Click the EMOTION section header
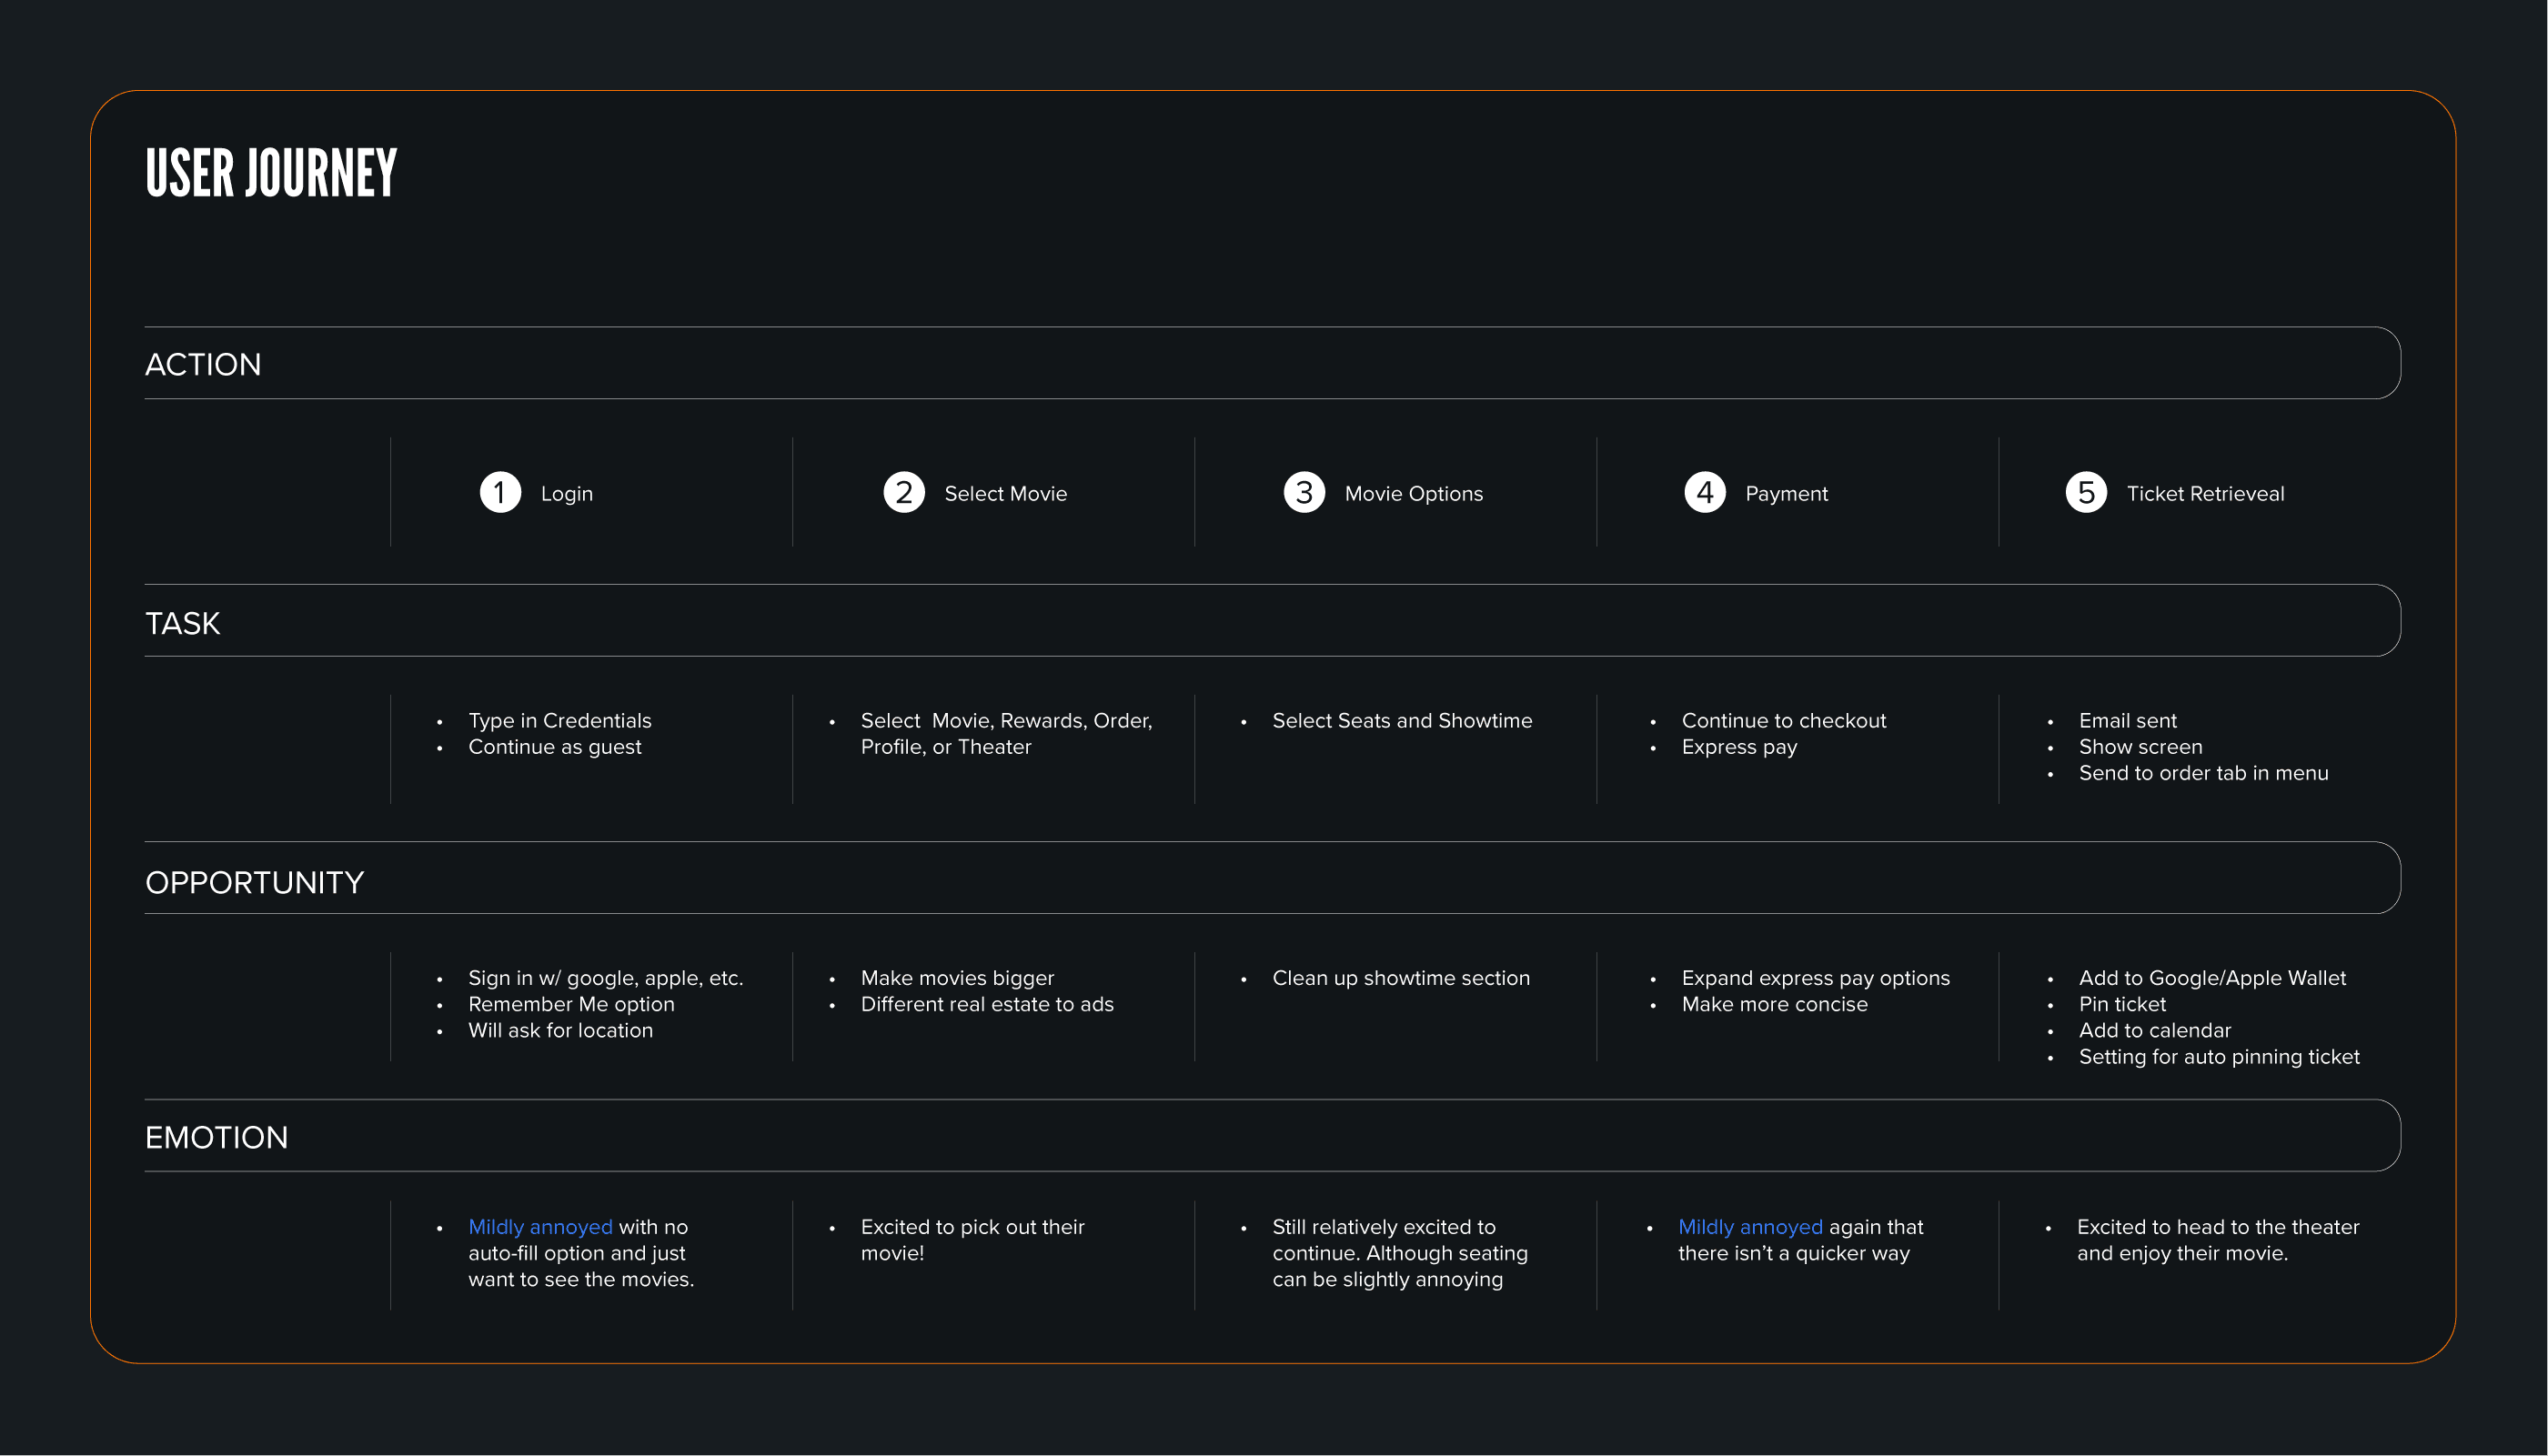The width and height of the screenshot is (2548, 1456). click(x=216, y=1137)
